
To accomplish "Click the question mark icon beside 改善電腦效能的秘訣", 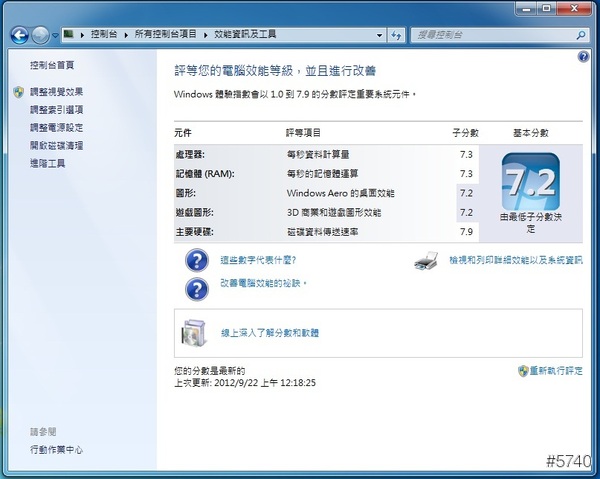I will (x=197, y=288).
